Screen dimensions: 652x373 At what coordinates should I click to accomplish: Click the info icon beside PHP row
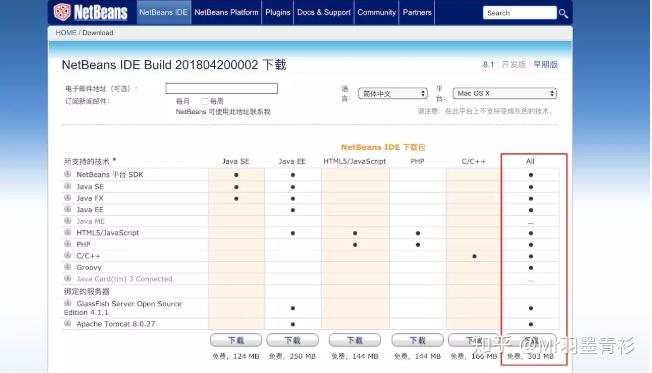68,244
